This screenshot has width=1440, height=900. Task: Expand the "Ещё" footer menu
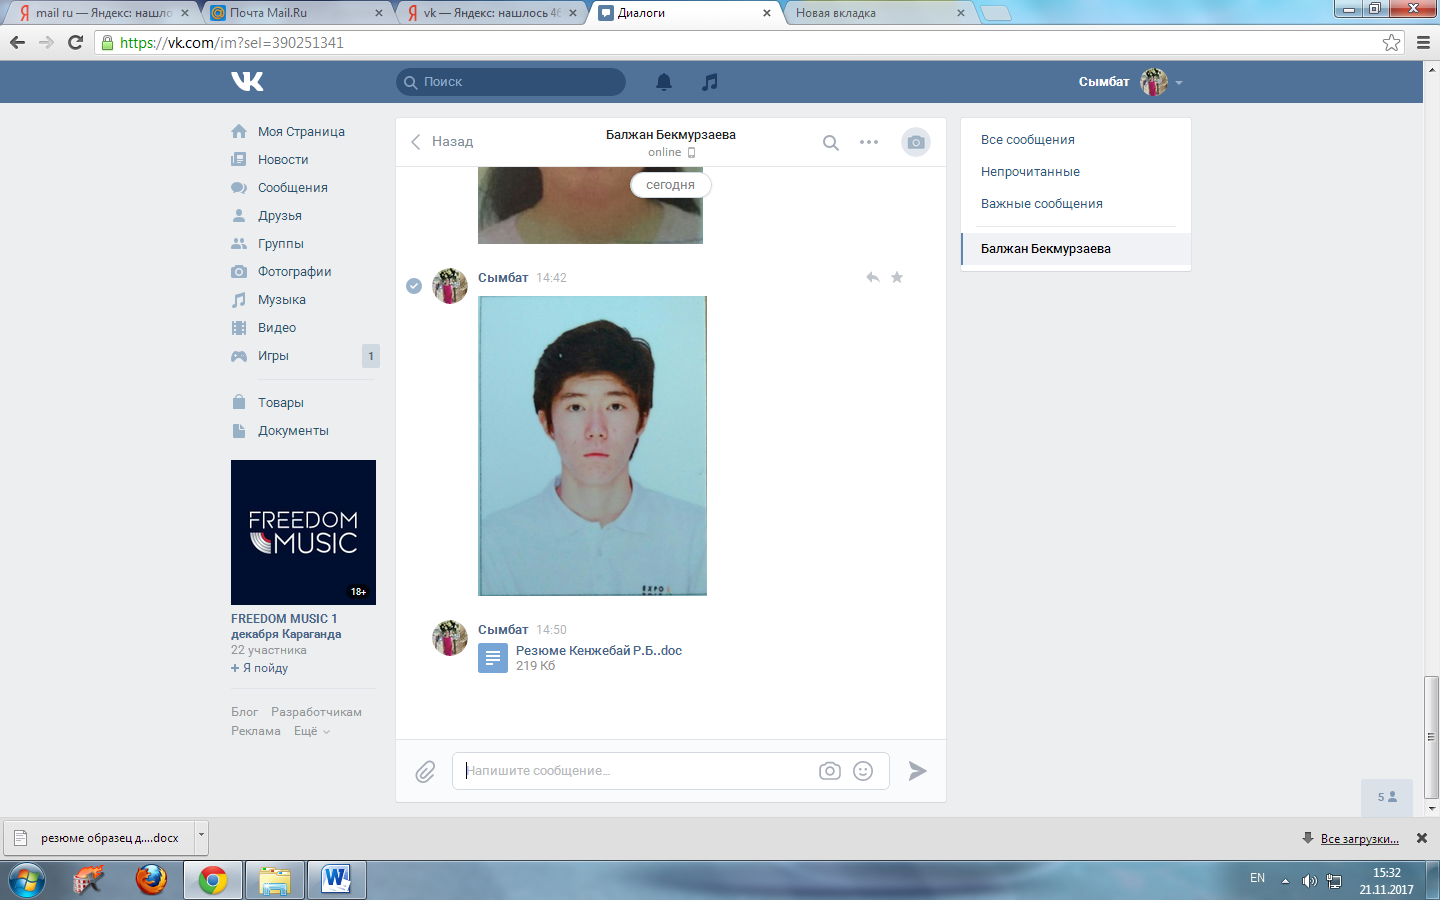[312, 731]
